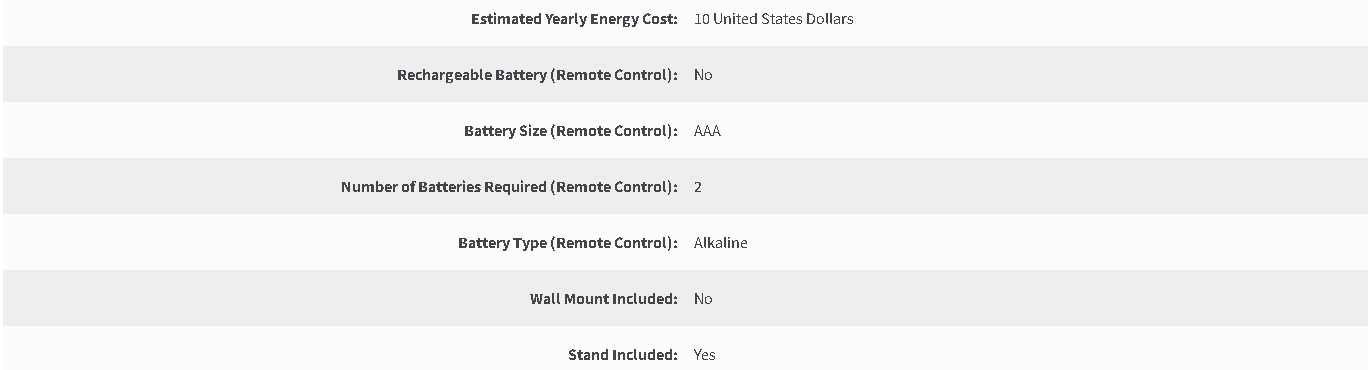Click (Remote Control) in the Rechargeable Battery row

click(x=614, y=75)
